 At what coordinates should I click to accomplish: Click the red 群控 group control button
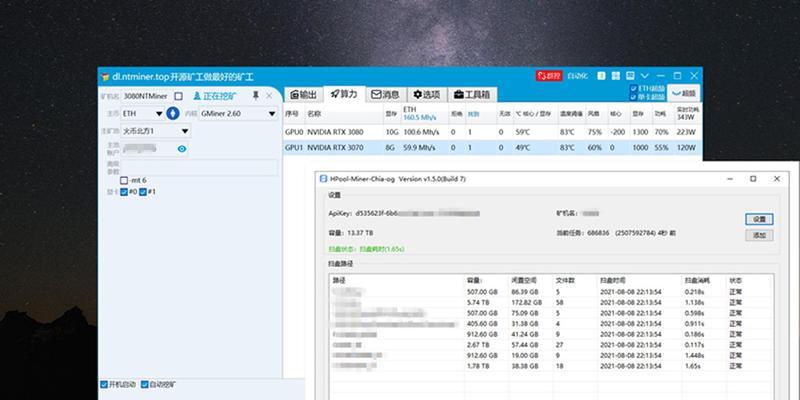548,76
